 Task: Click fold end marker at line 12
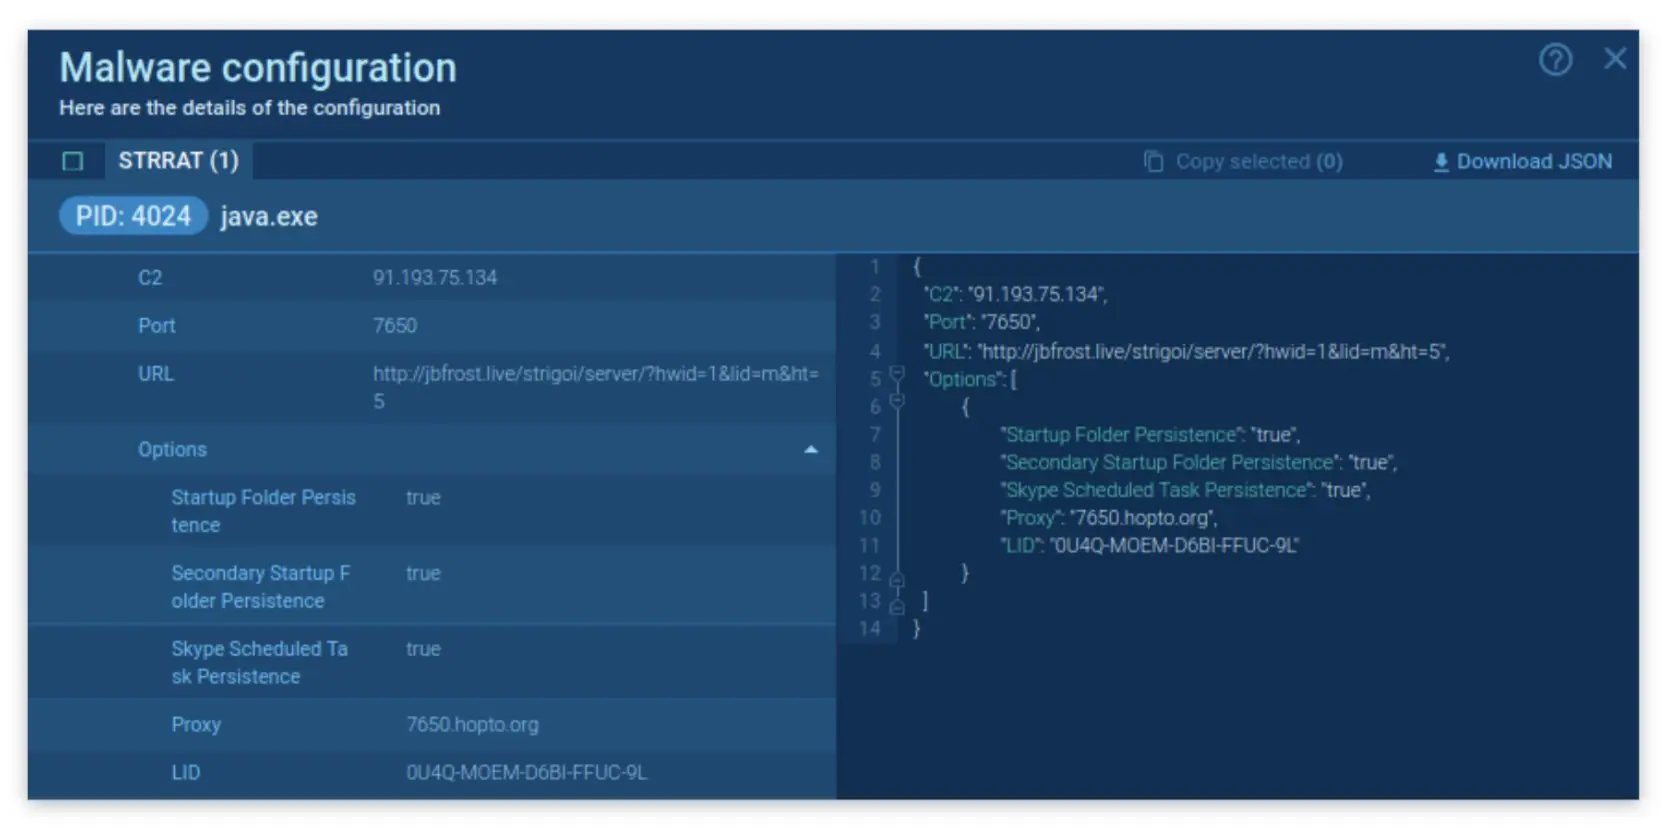(897, 579)
